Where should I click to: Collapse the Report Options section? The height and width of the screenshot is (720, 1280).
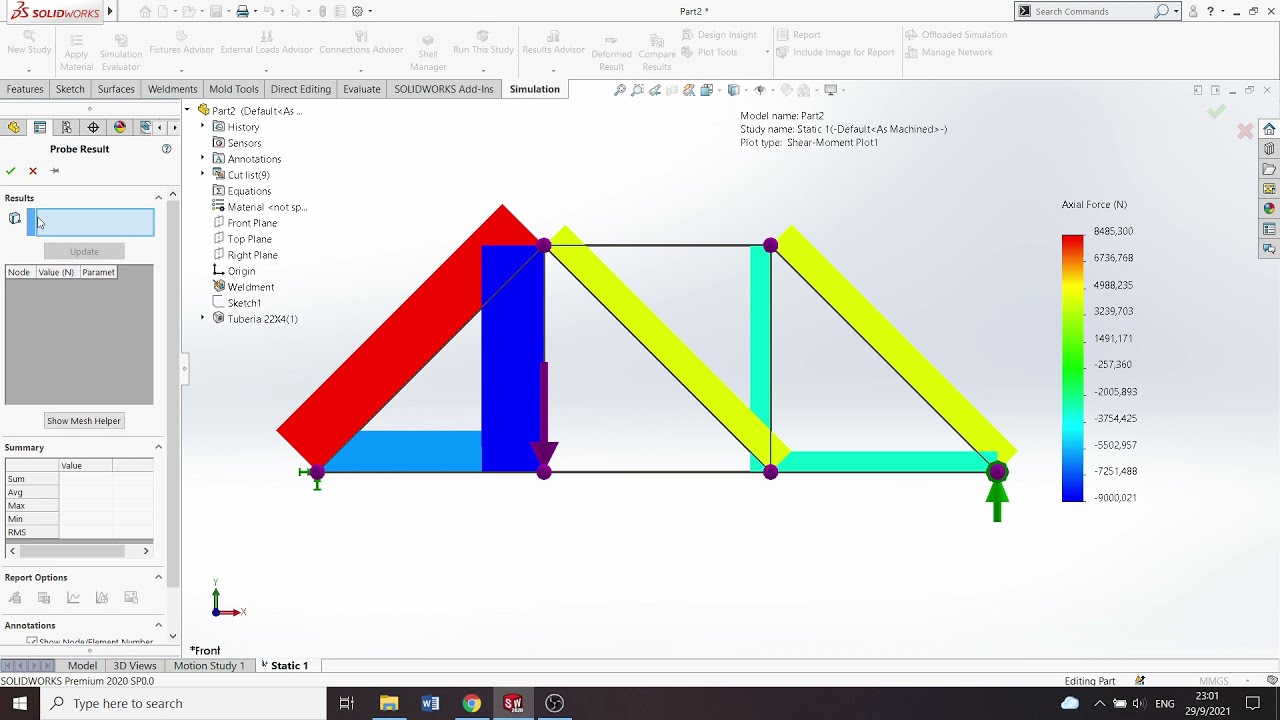pos(158,577)
